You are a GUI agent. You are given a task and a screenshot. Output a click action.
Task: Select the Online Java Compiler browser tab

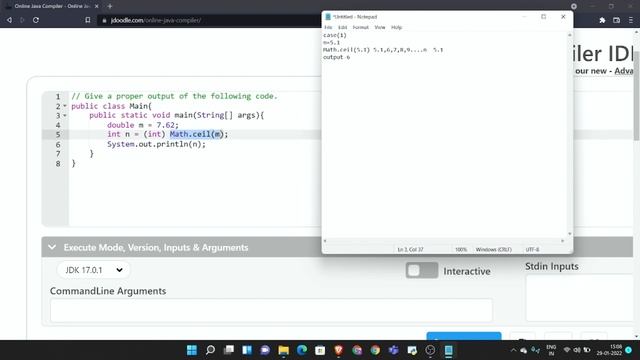coord(51,6)
